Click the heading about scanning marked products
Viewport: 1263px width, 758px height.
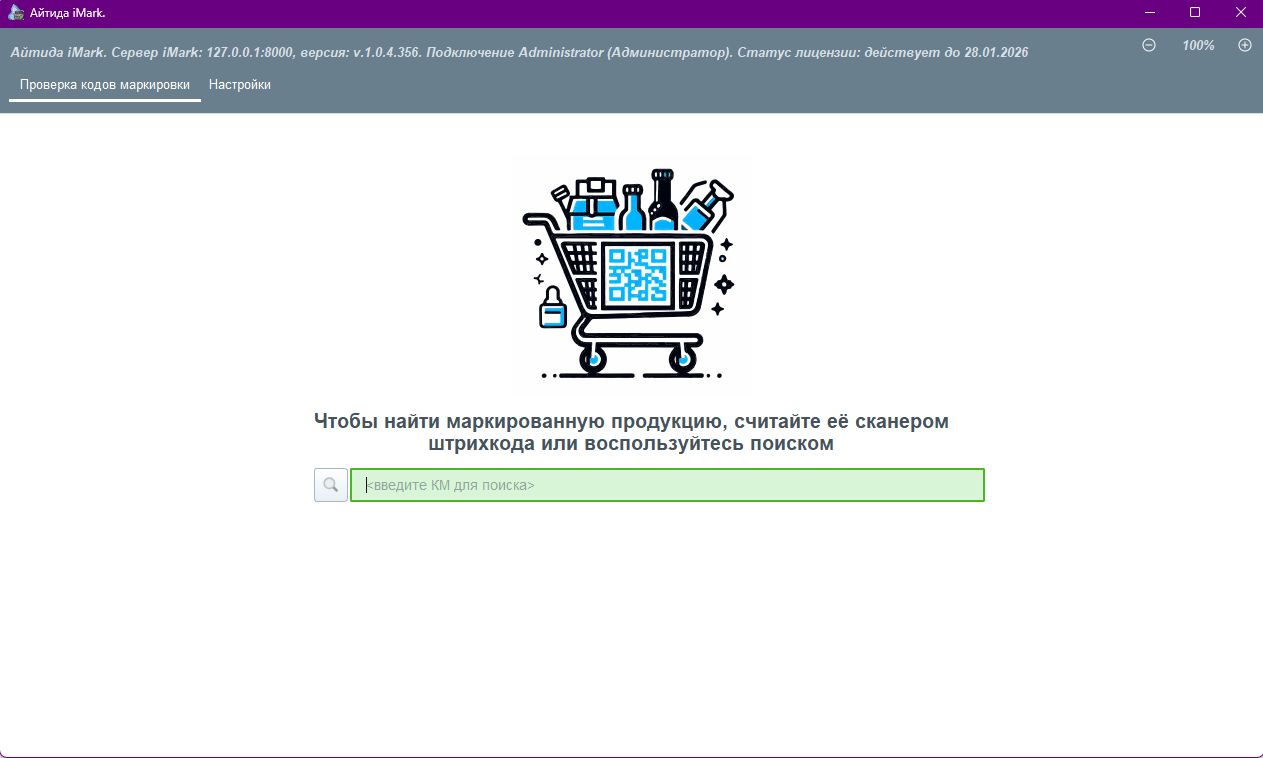click(x=631, y=432)
